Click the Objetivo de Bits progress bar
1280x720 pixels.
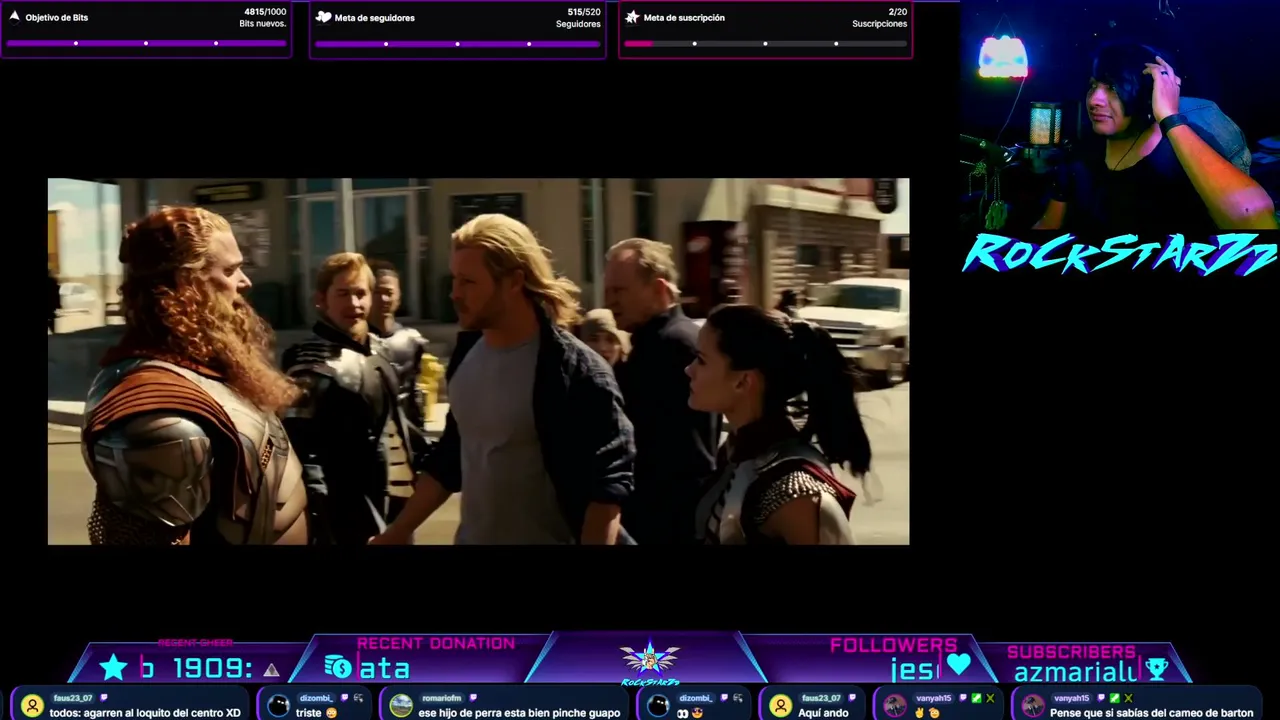click(x=146, y=43)
